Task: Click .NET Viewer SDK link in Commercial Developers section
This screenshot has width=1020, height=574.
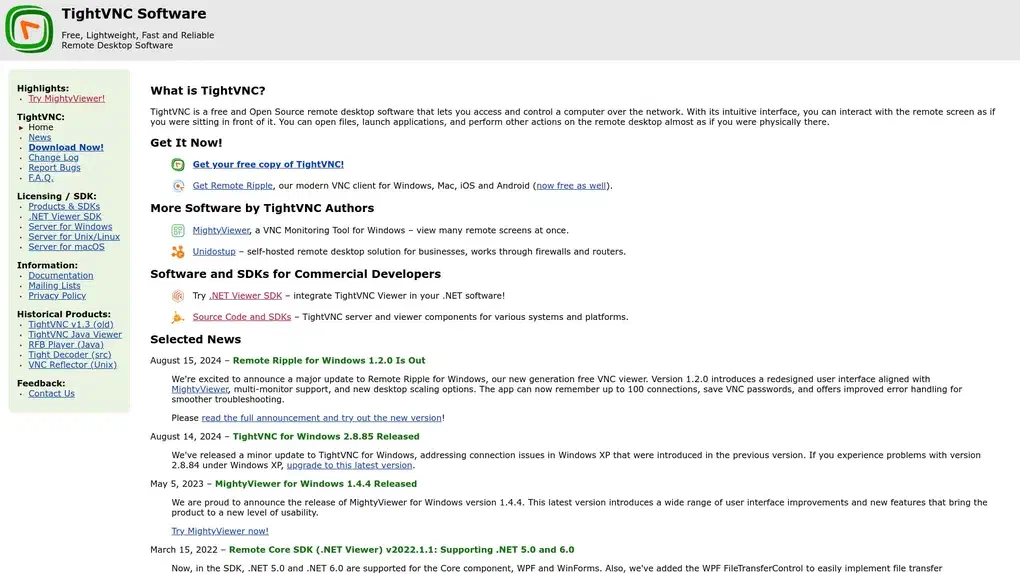Action: click(245, 295)
